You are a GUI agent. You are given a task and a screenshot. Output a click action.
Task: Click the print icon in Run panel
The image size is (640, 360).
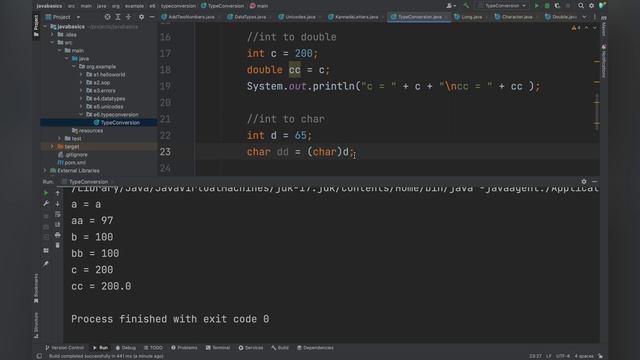pyautogui.click(x=58, y=235)
